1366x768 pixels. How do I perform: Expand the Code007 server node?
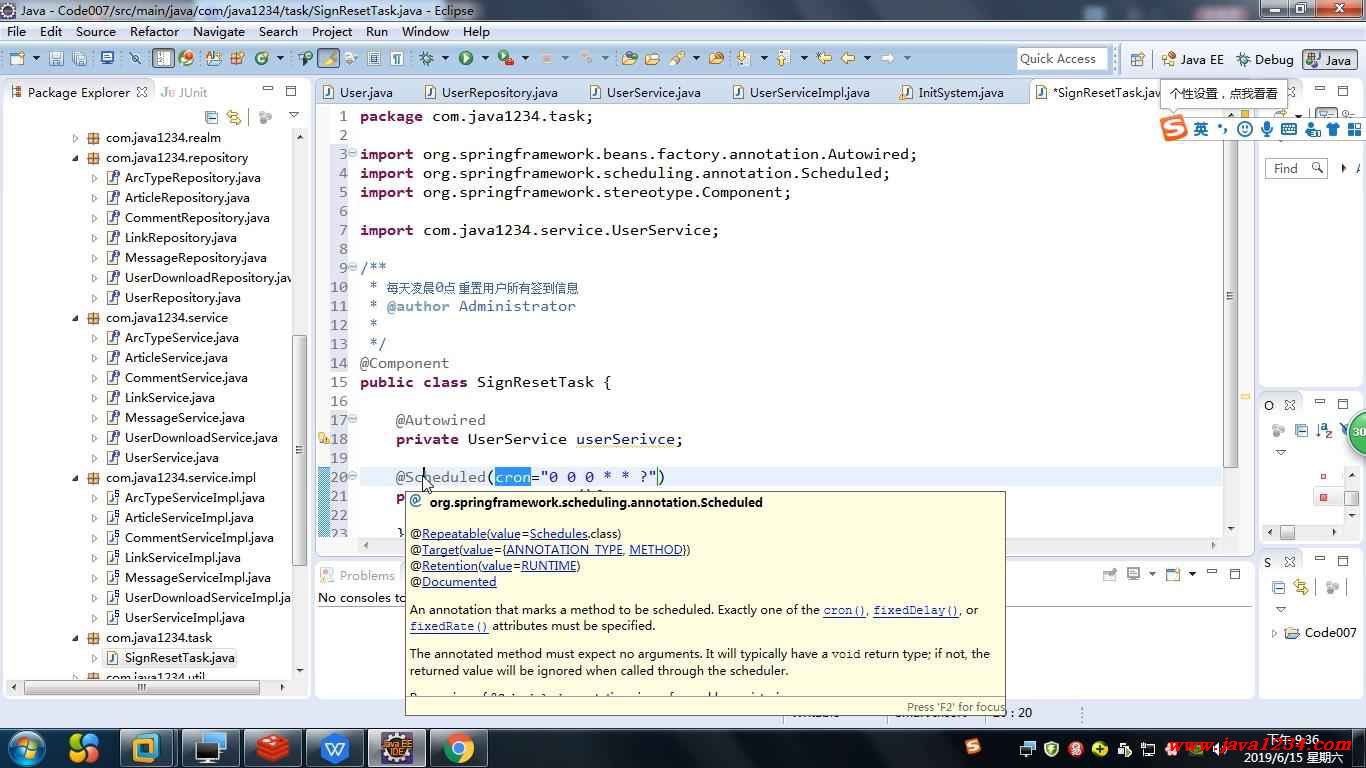click(x=1275, y=633)
